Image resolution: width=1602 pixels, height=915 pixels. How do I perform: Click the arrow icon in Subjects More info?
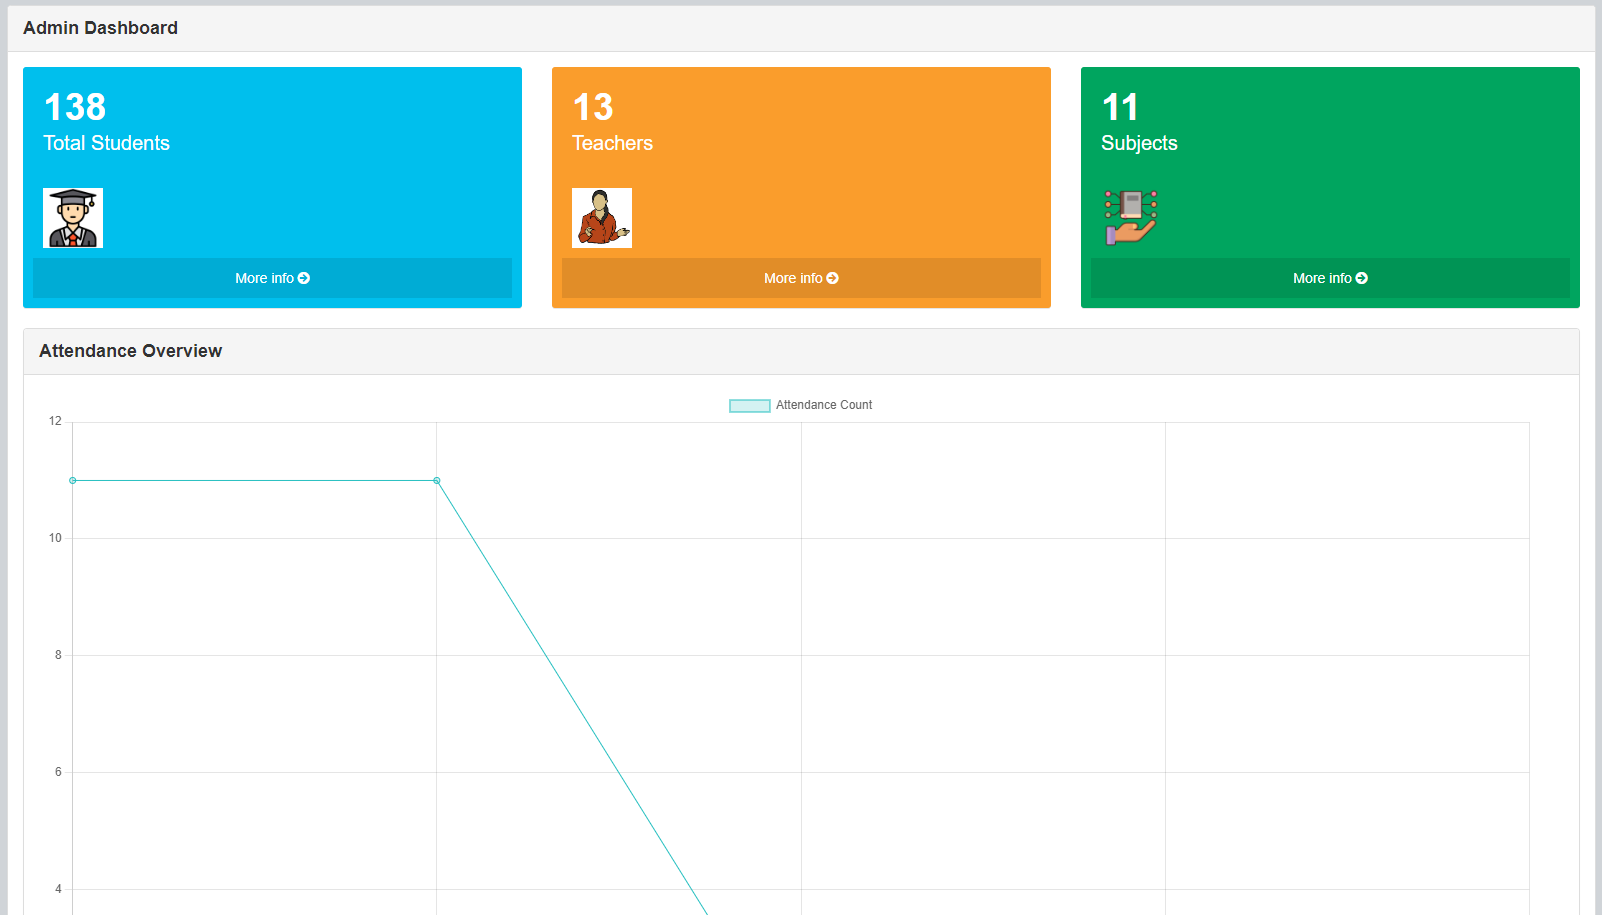(x=1363, y=278)
